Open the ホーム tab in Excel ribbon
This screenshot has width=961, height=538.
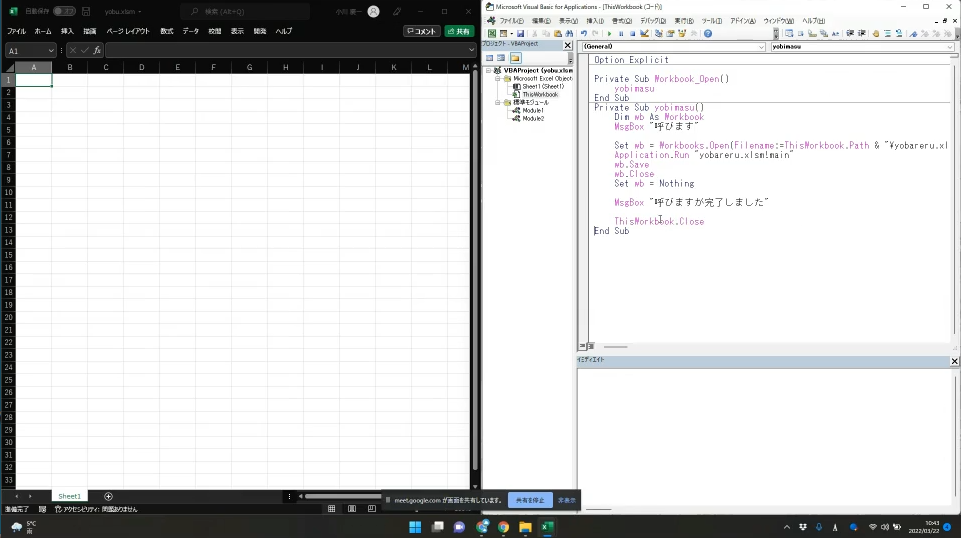[x=43, y=31]
